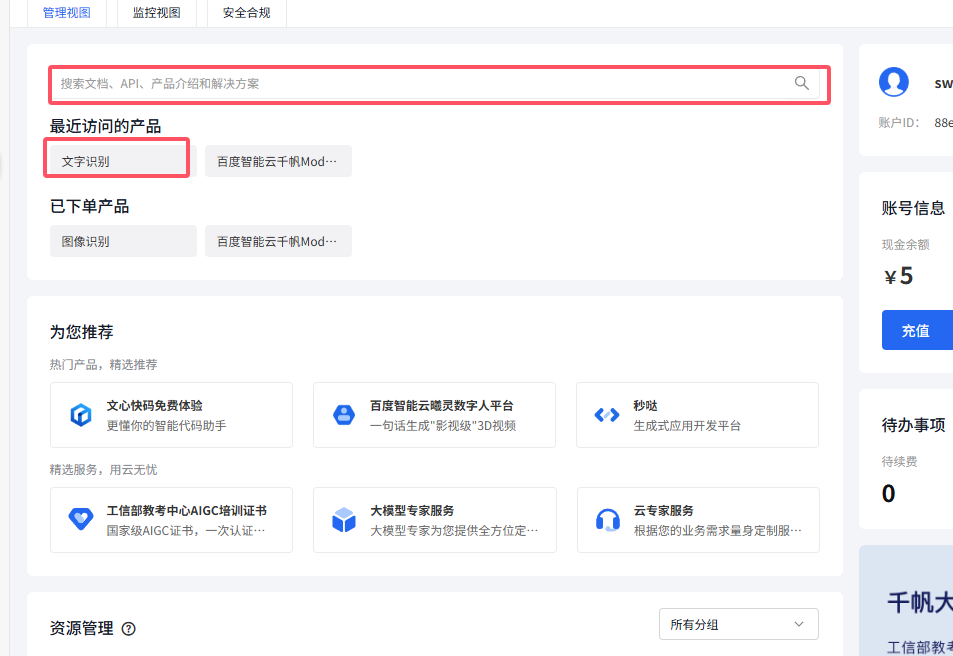Click the search magnifier icon
The height and width of the screenshot is (656, 953).
[802, 83]
